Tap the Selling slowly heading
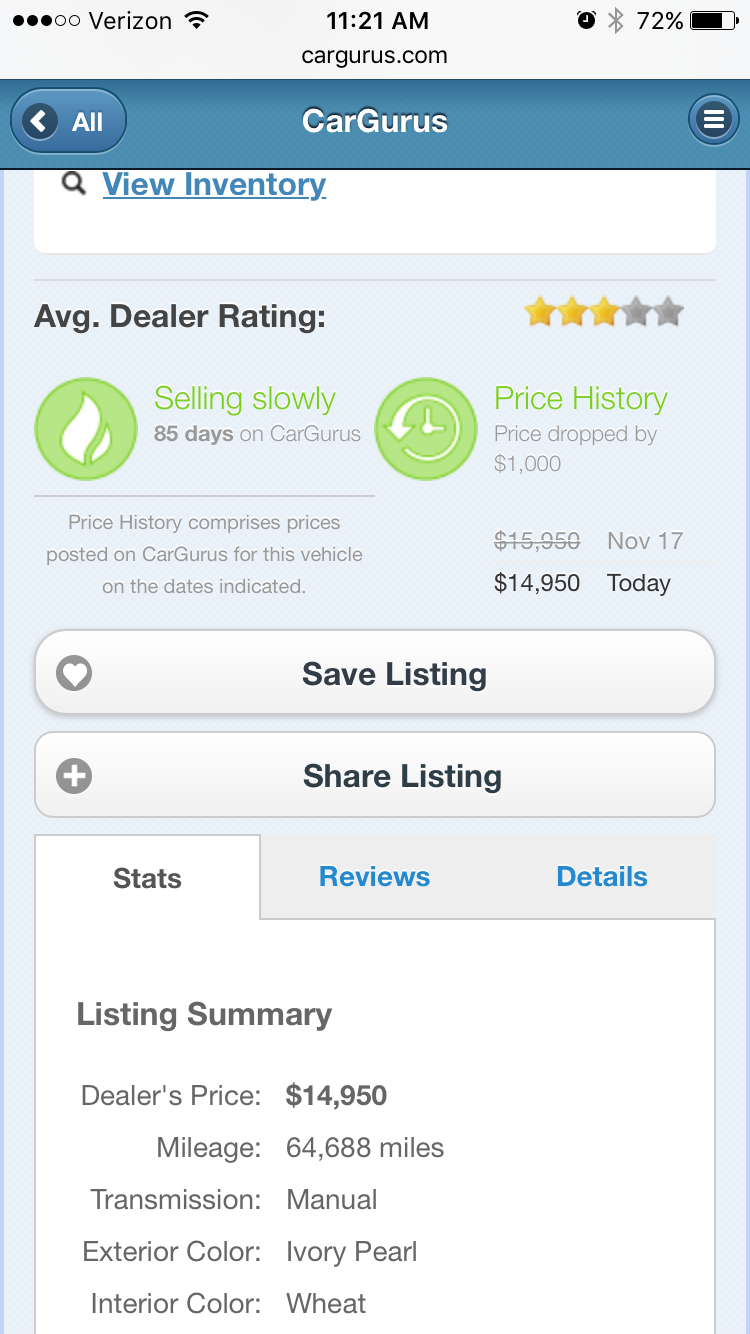The image size is (750, 1334). 244,398
